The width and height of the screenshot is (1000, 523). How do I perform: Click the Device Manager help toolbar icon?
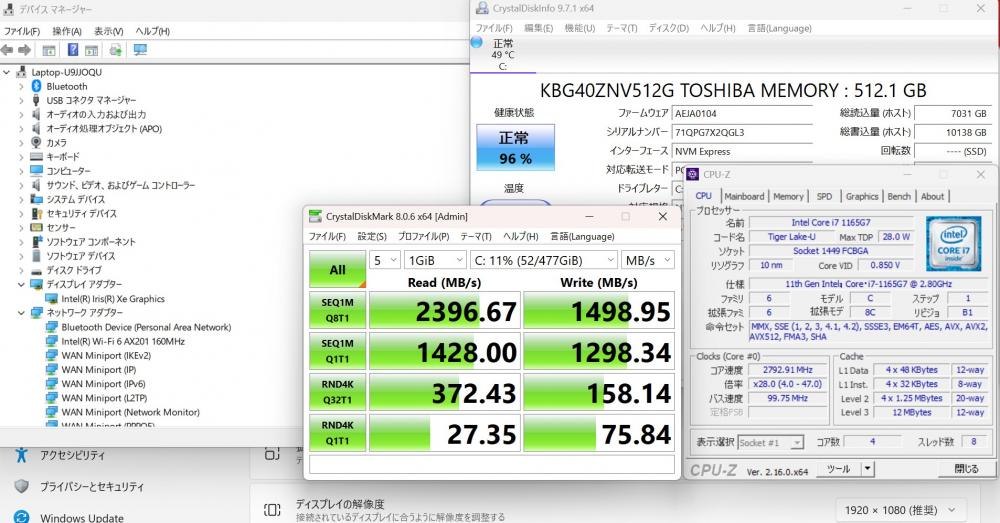point(73,50)
